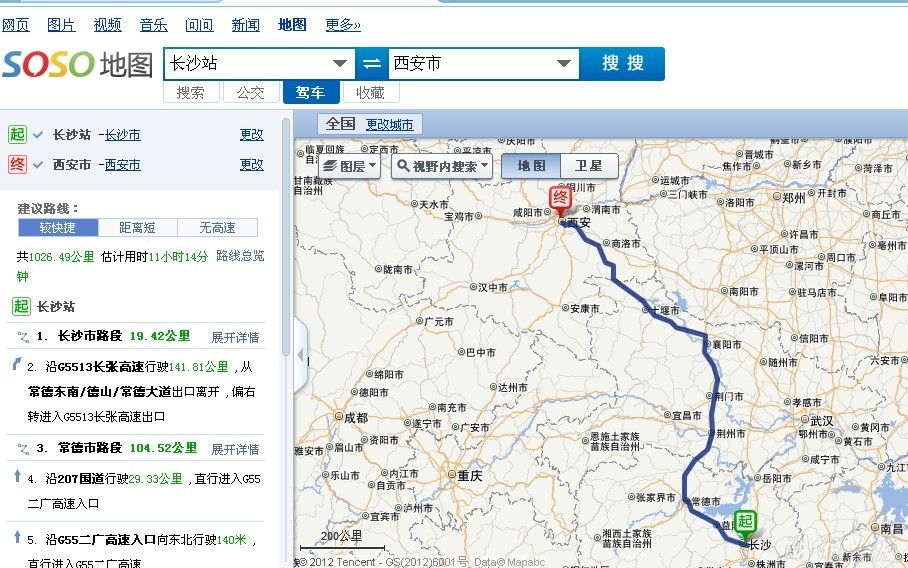Click the 更改城市 link
Screen dimensions: 908x568
pyautogui.click(x=390, y=124)
